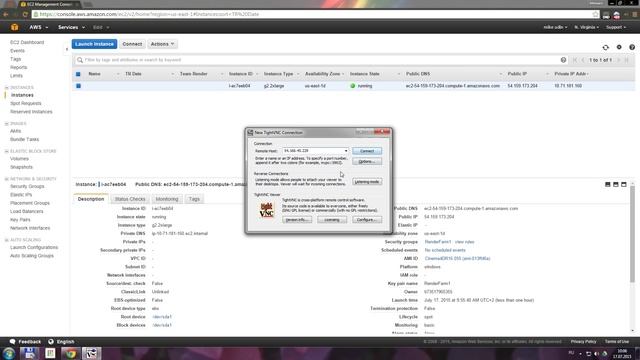Viewport: 640px width, 360px height.
Task: Open the help question-mark icon beside the gear
Action: 632,47
